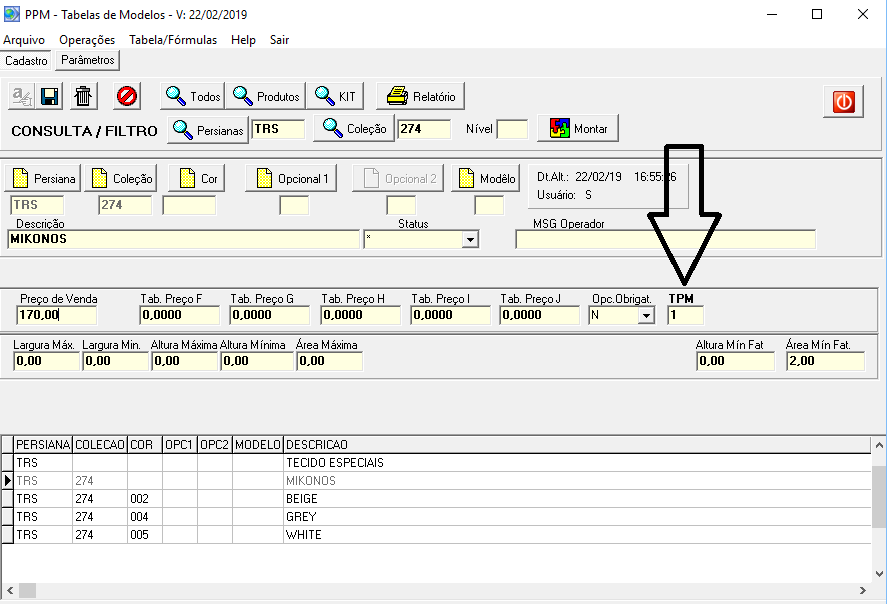The width and height of the screenshot is (887, 604).
Task: Click the Descrição field with MIKONOS
Action: [183, 239]
